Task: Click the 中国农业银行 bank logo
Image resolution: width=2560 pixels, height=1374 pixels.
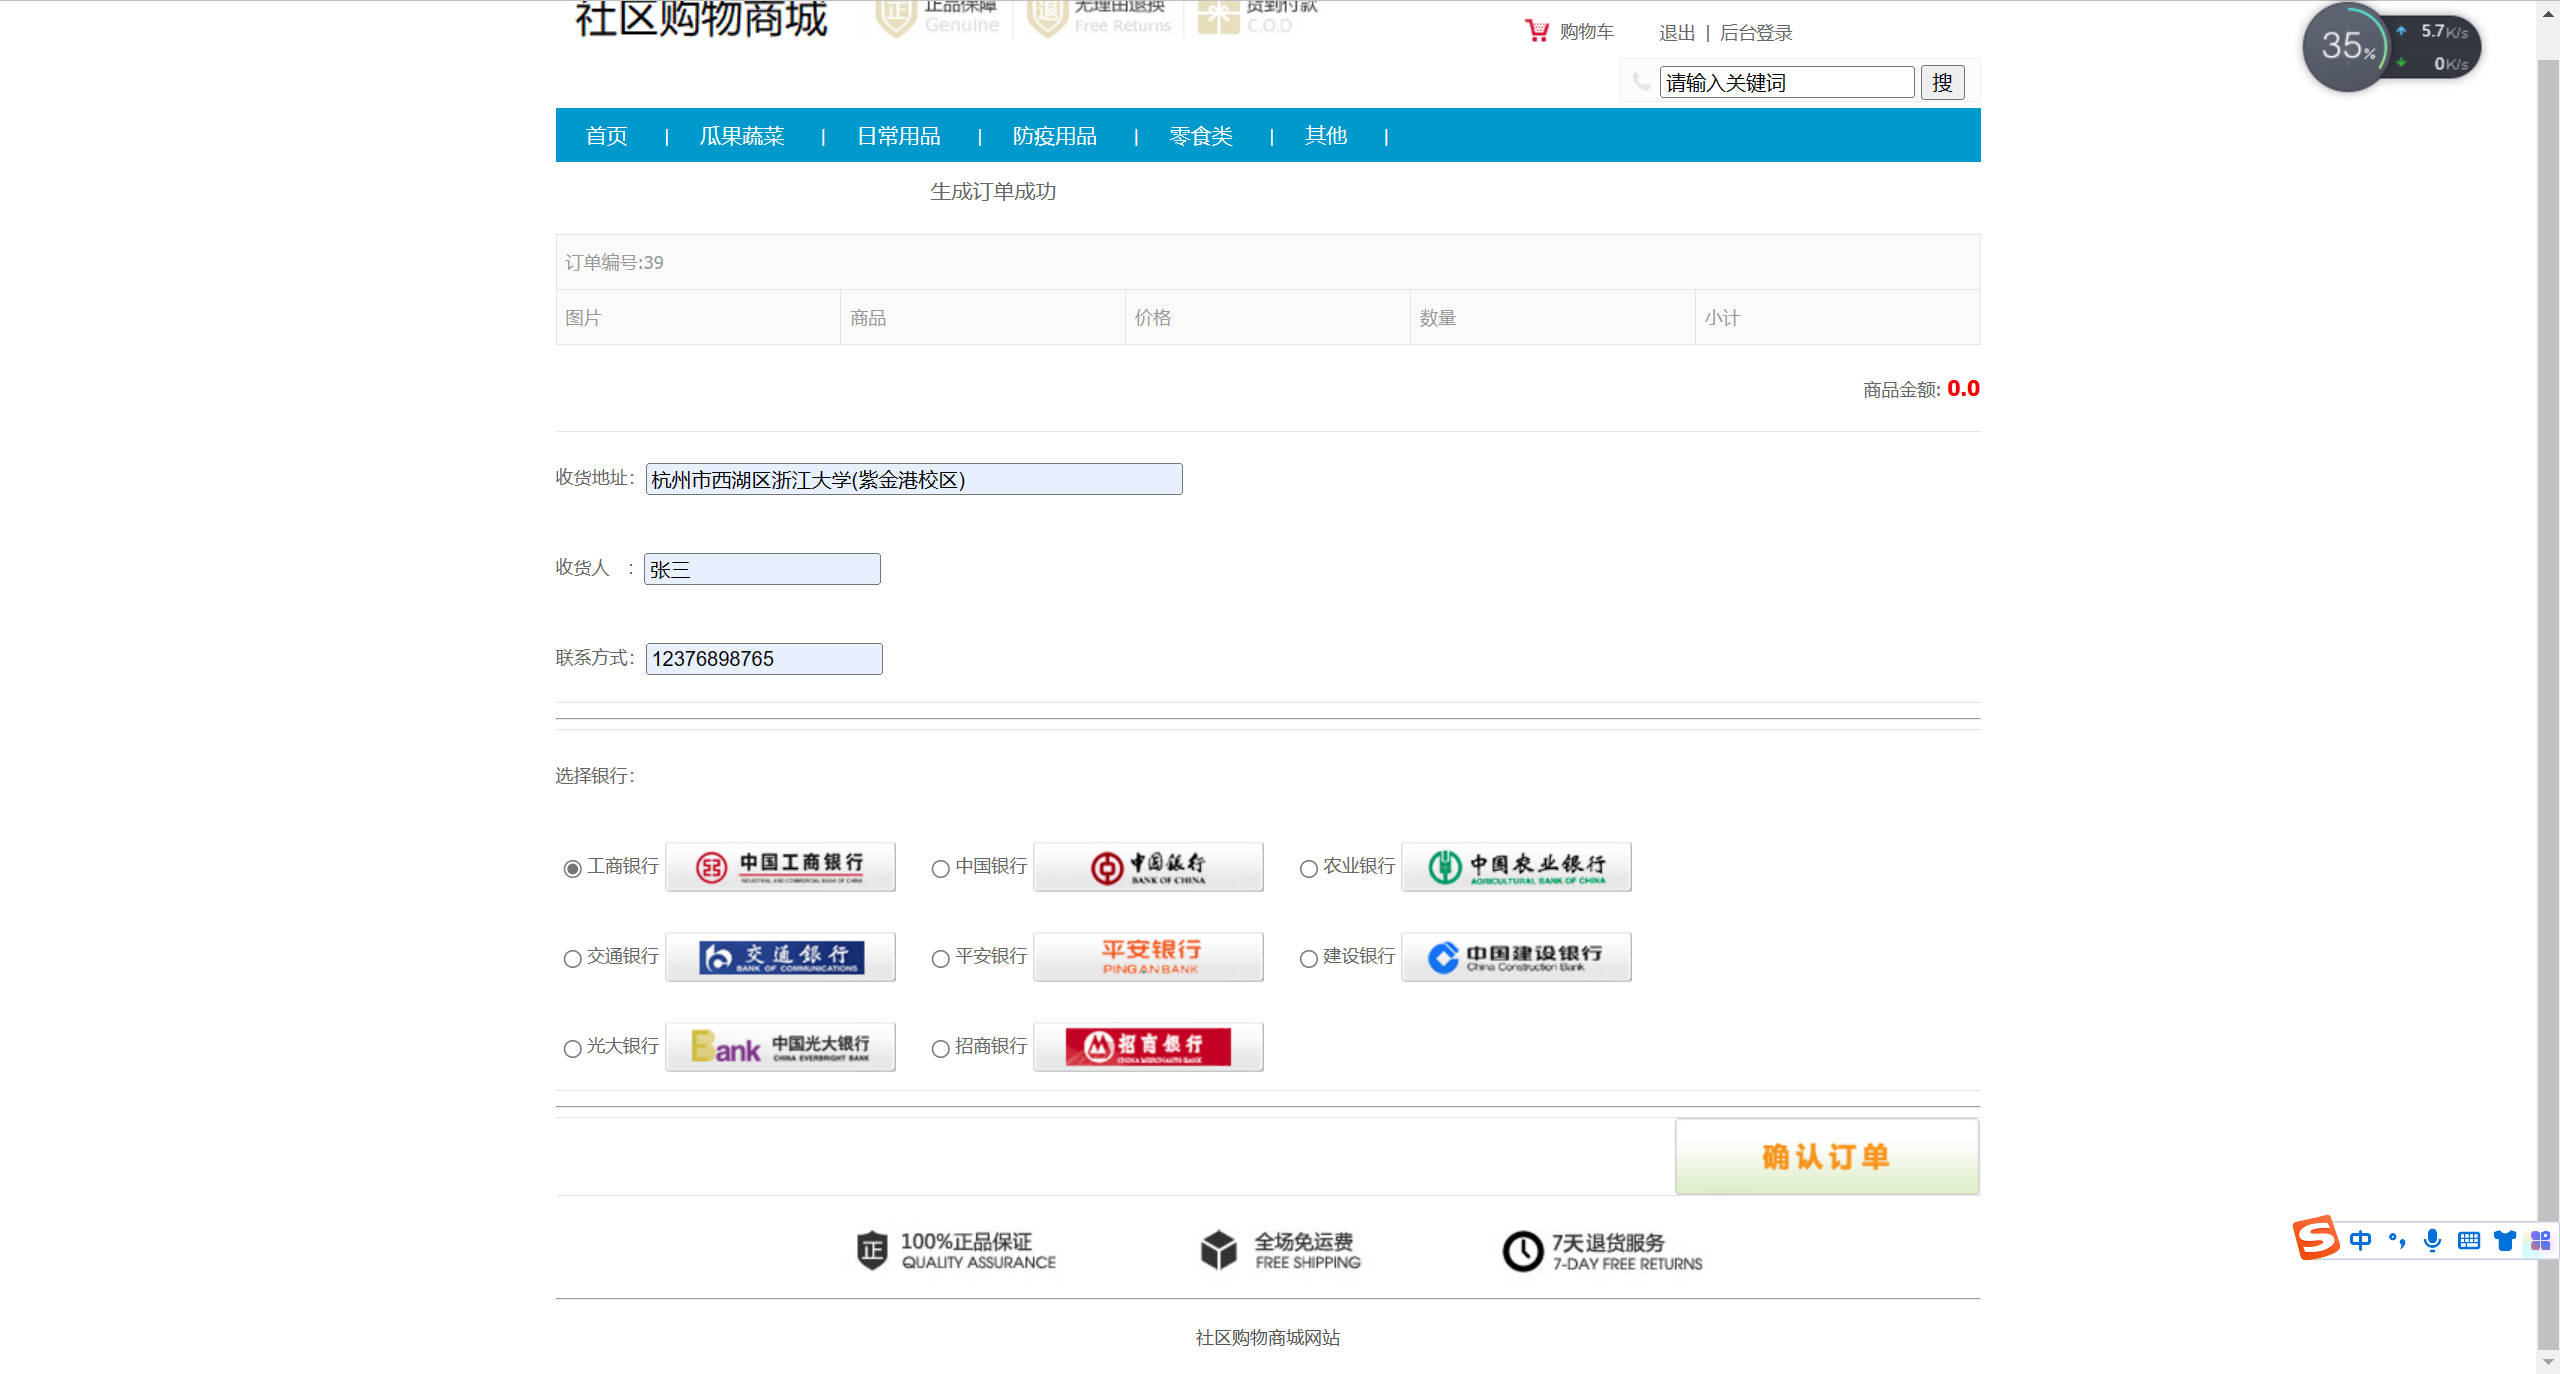Action: (x=1515, y=866)
